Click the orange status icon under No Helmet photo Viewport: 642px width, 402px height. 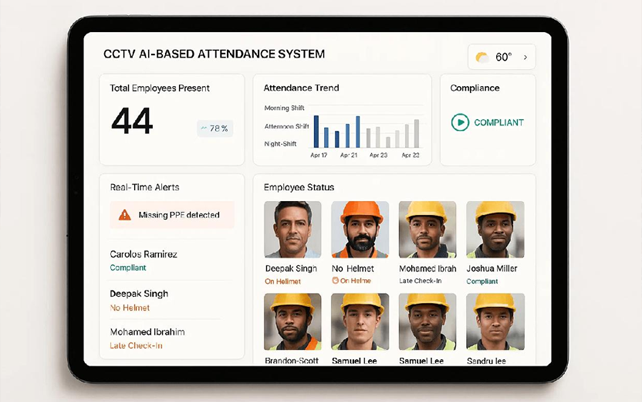pyautogui.click(x=335, y=281)
